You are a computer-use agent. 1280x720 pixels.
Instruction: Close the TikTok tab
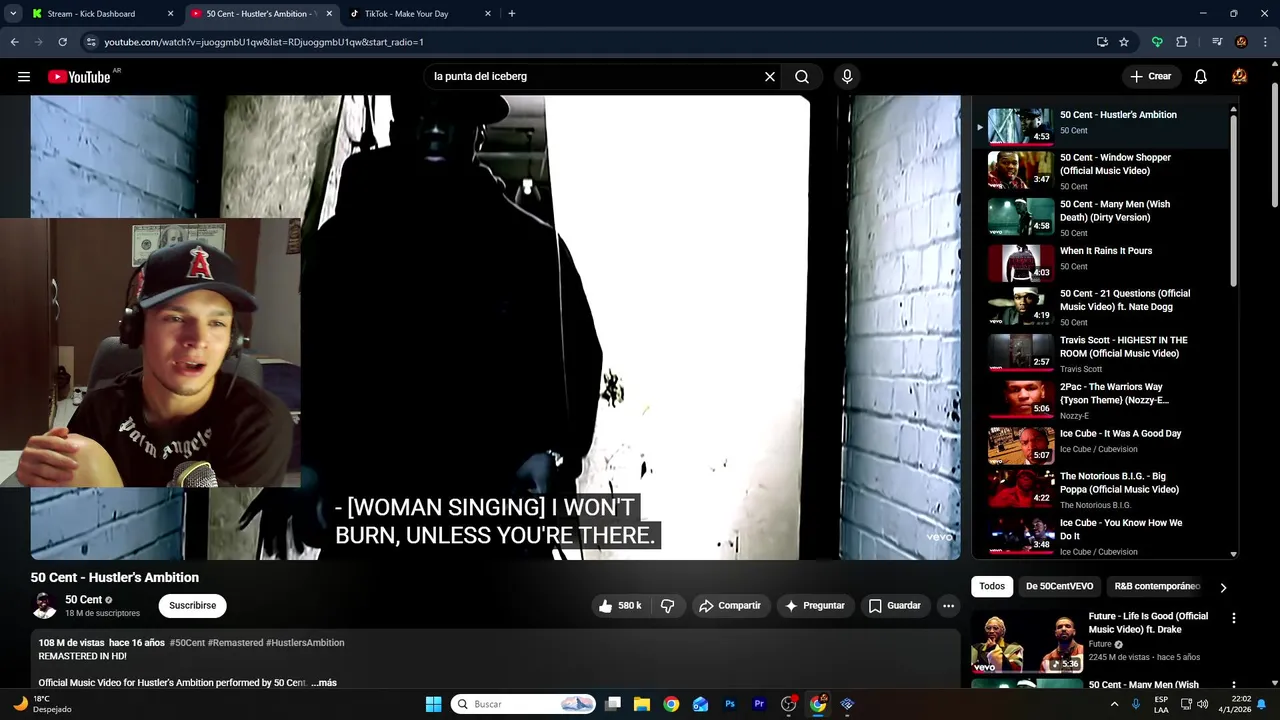pyautogui.click(x=487, y=14)
